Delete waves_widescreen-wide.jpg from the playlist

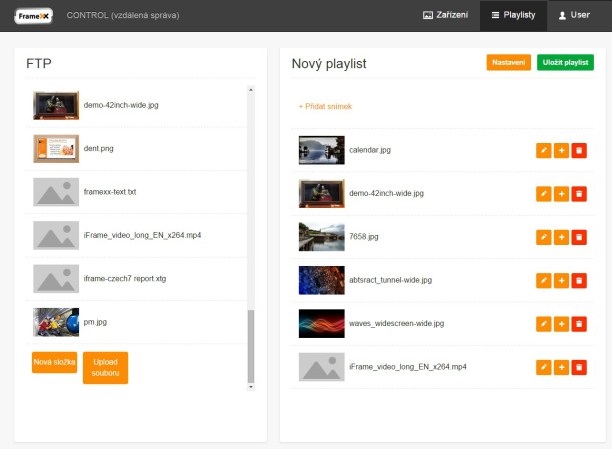579,324
